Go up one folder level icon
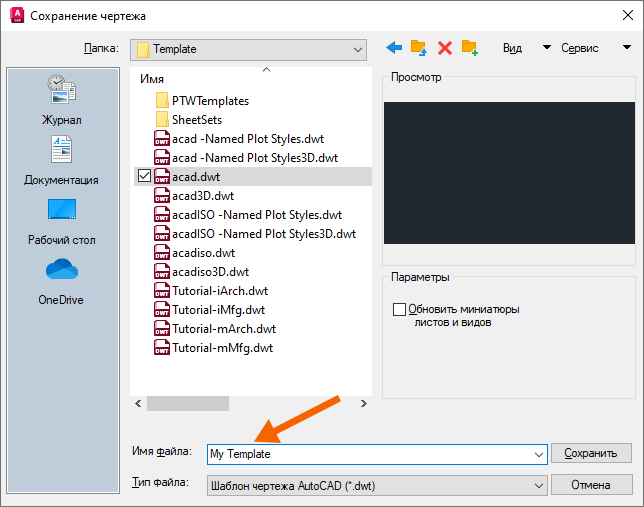 419,48
